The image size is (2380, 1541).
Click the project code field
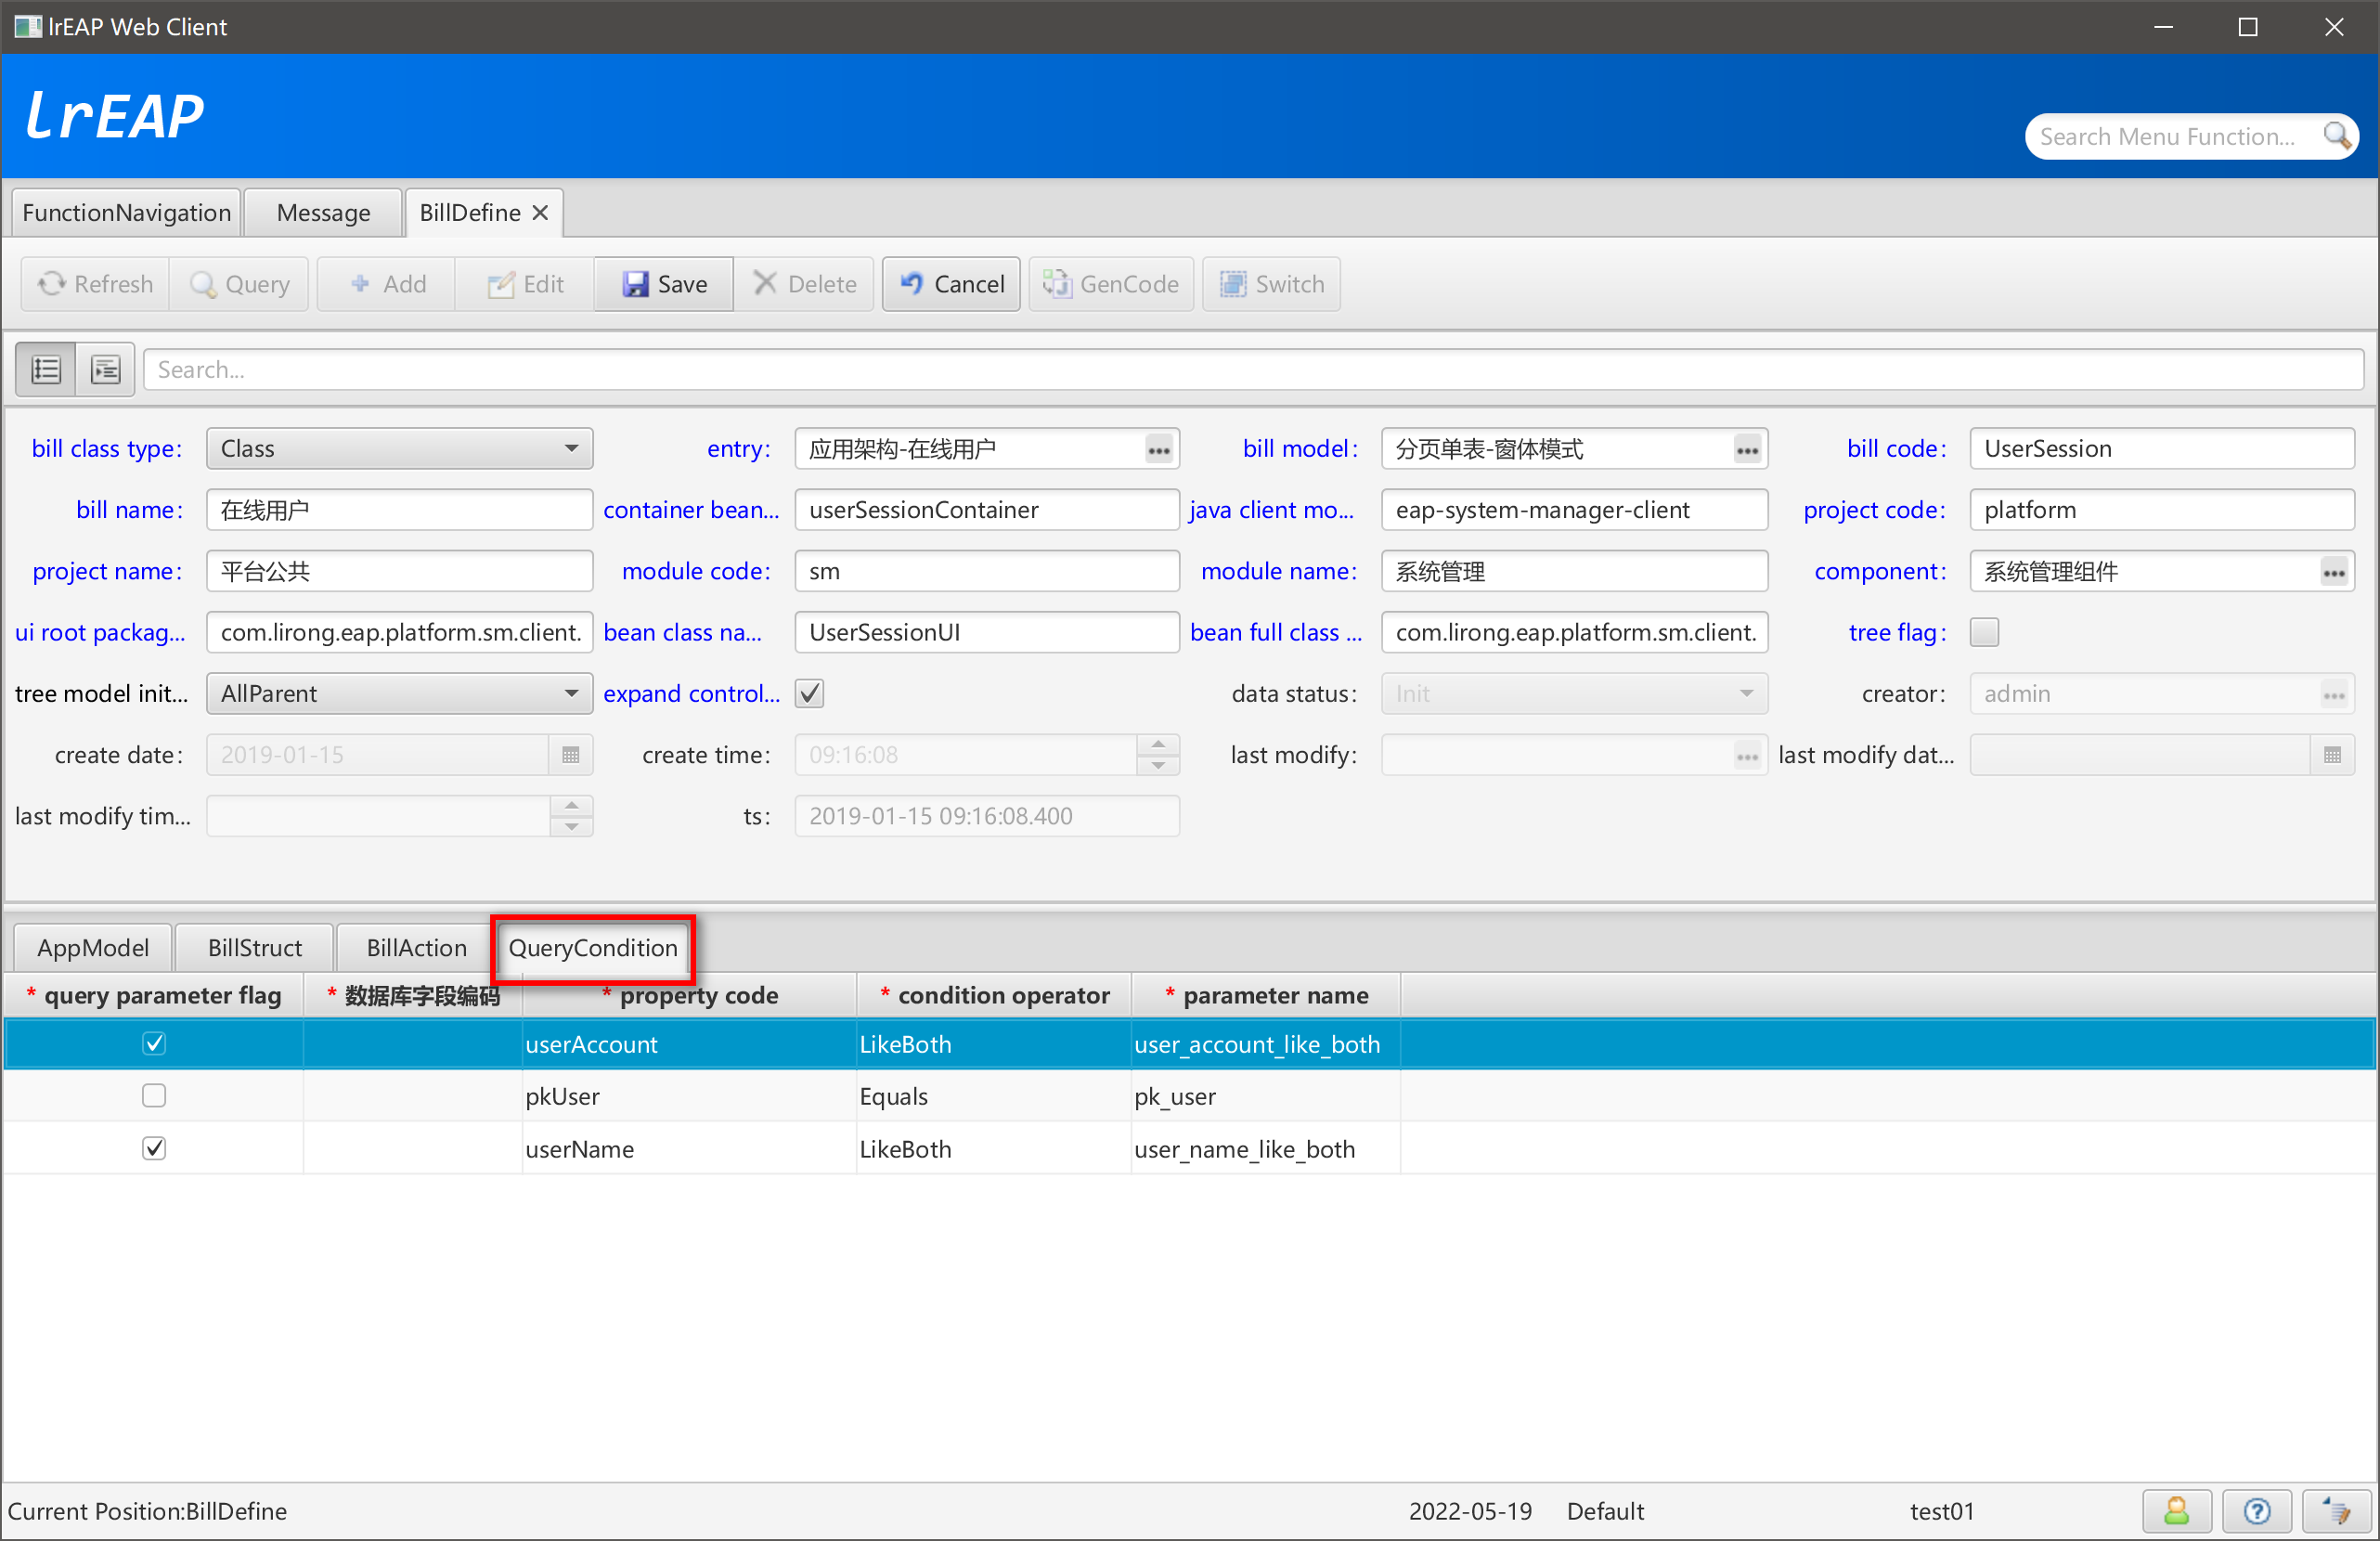click(x=2161, y=510)
